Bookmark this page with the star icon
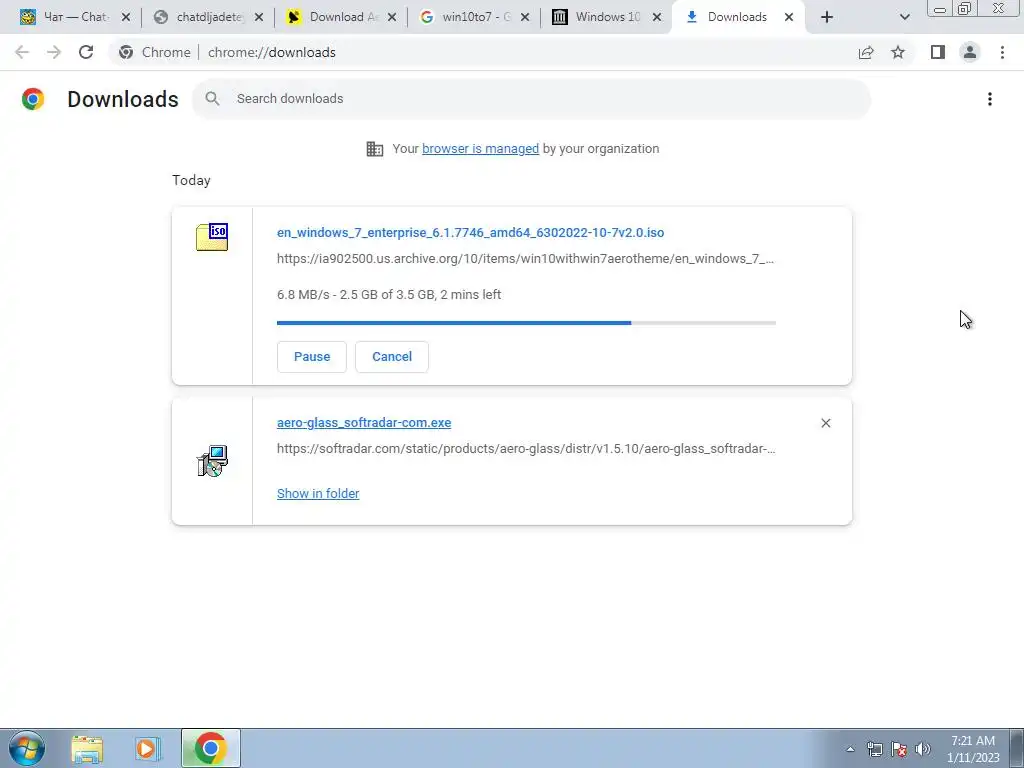This screenshot has width=1024, height=768. click(x=898, y=52)
